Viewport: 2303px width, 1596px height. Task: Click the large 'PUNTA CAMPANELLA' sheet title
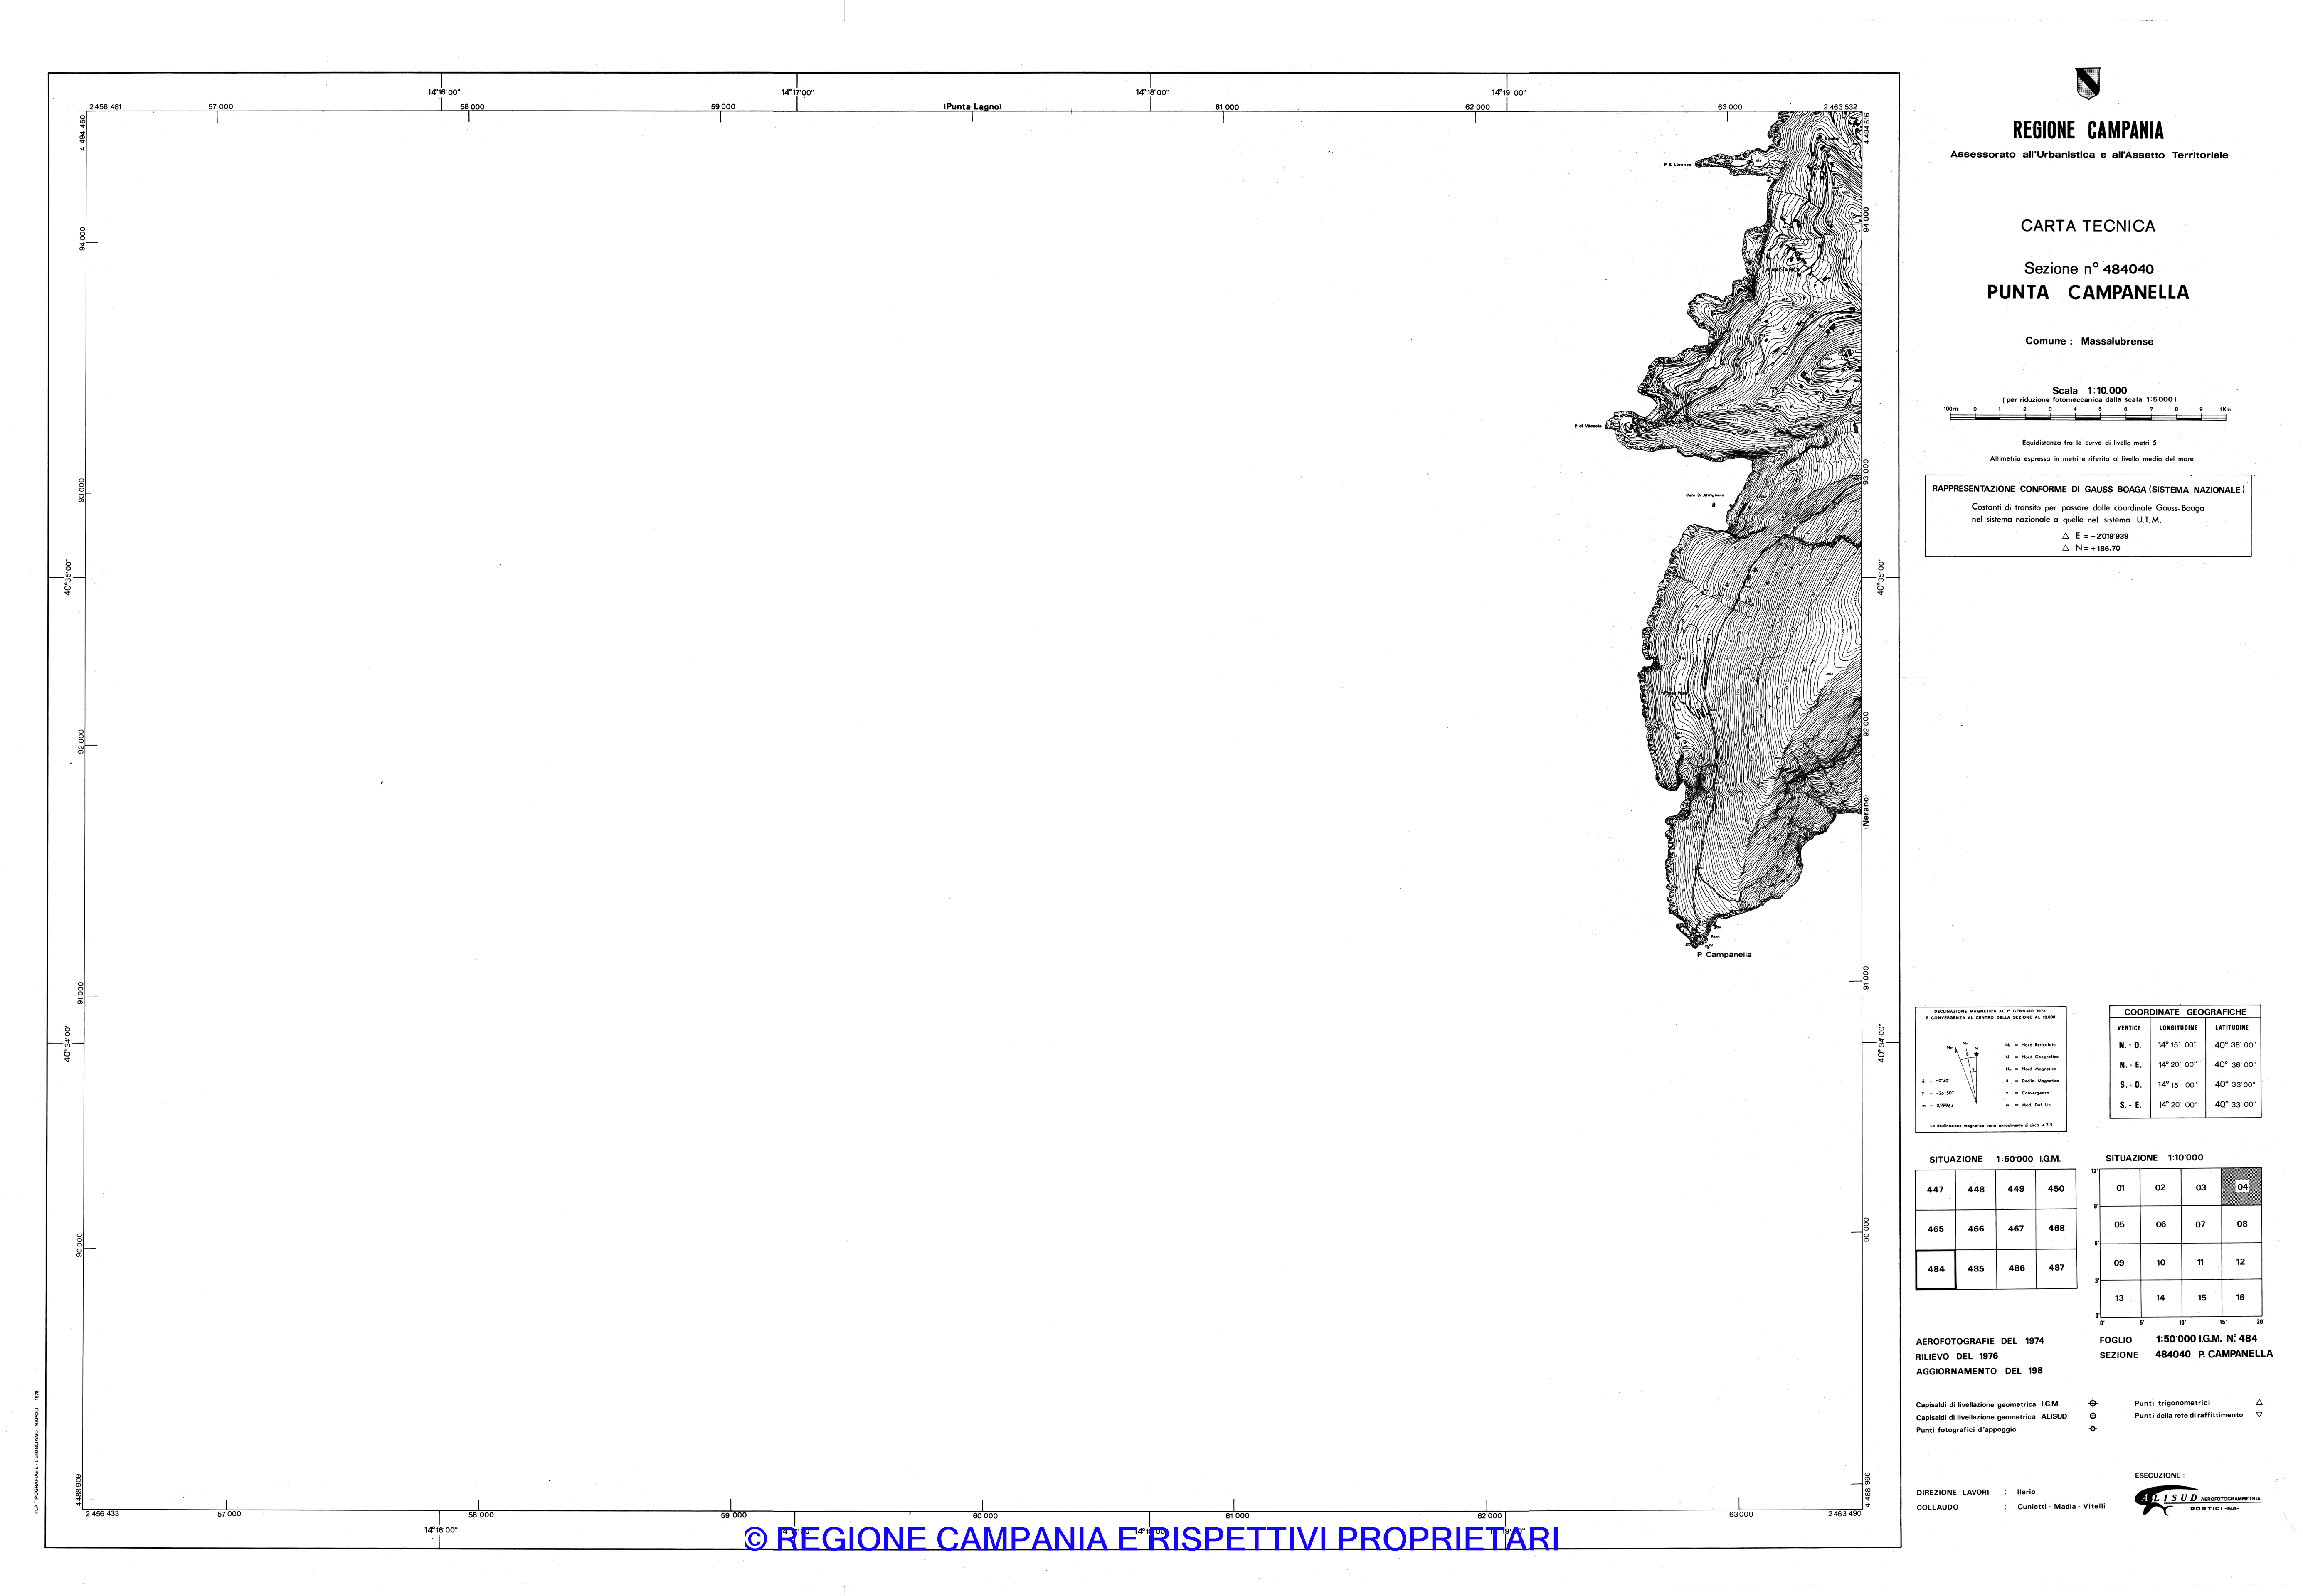pos(2088,292)
